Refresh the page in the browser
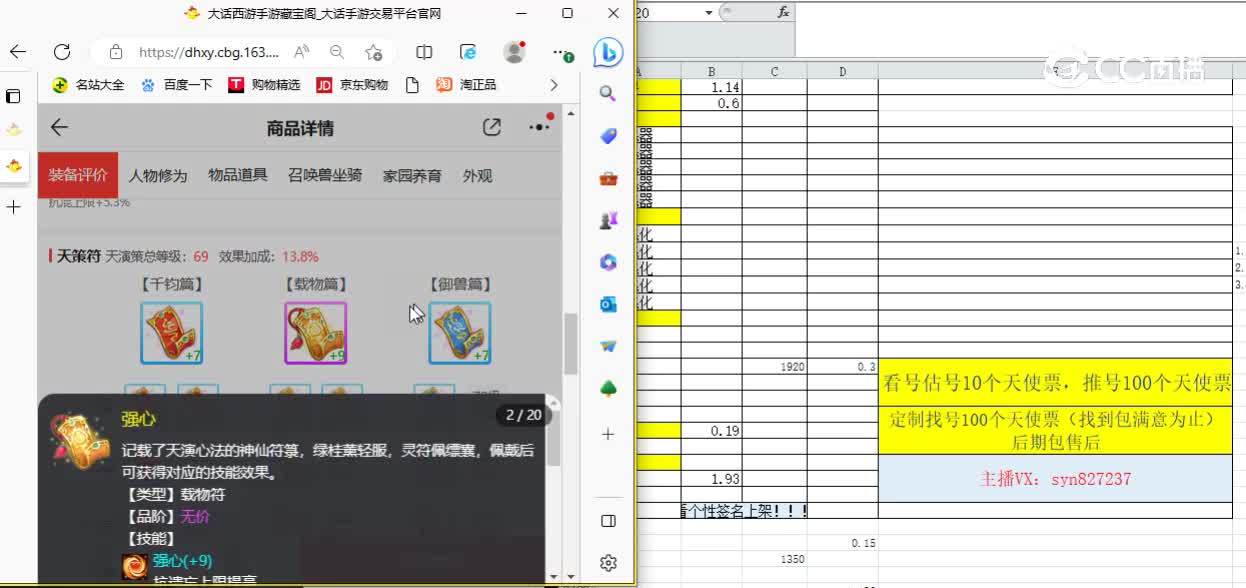Viewport: 1246px width, 588px height. tap(62, 52)
